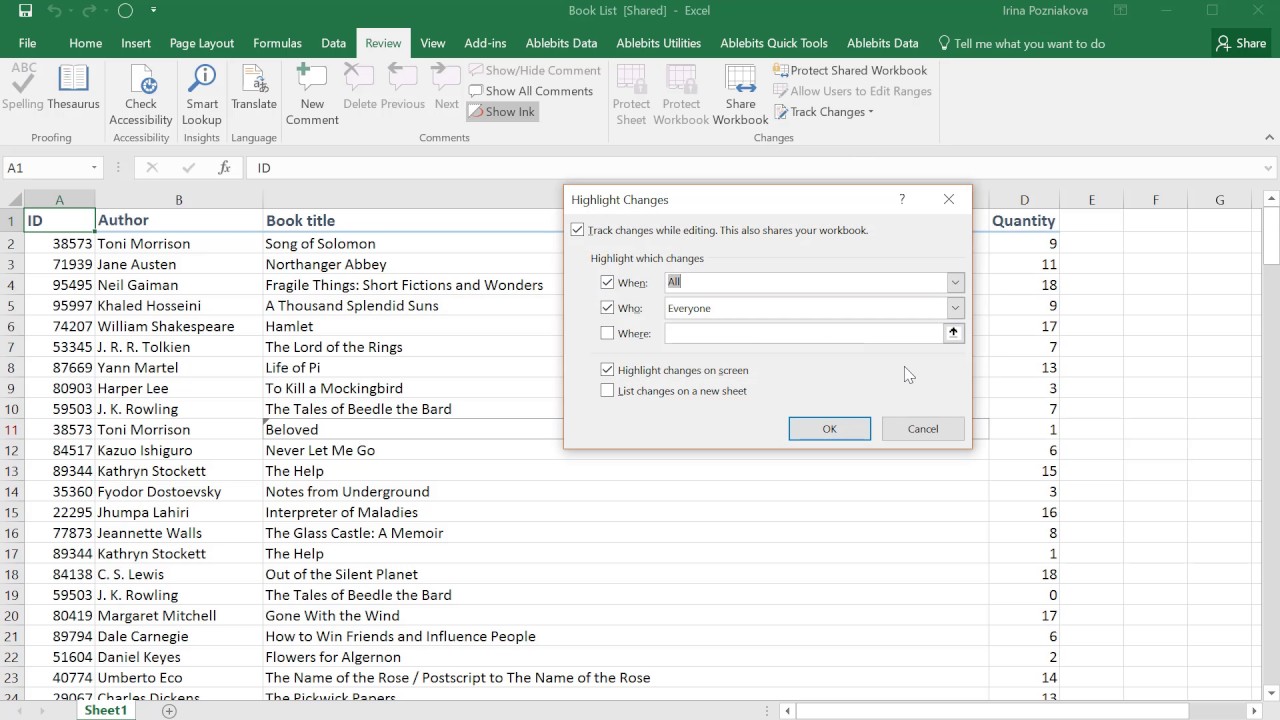Expand the Track Changes menu
This screenshot has width=1280, height=720.
click(x=824, y=112)
